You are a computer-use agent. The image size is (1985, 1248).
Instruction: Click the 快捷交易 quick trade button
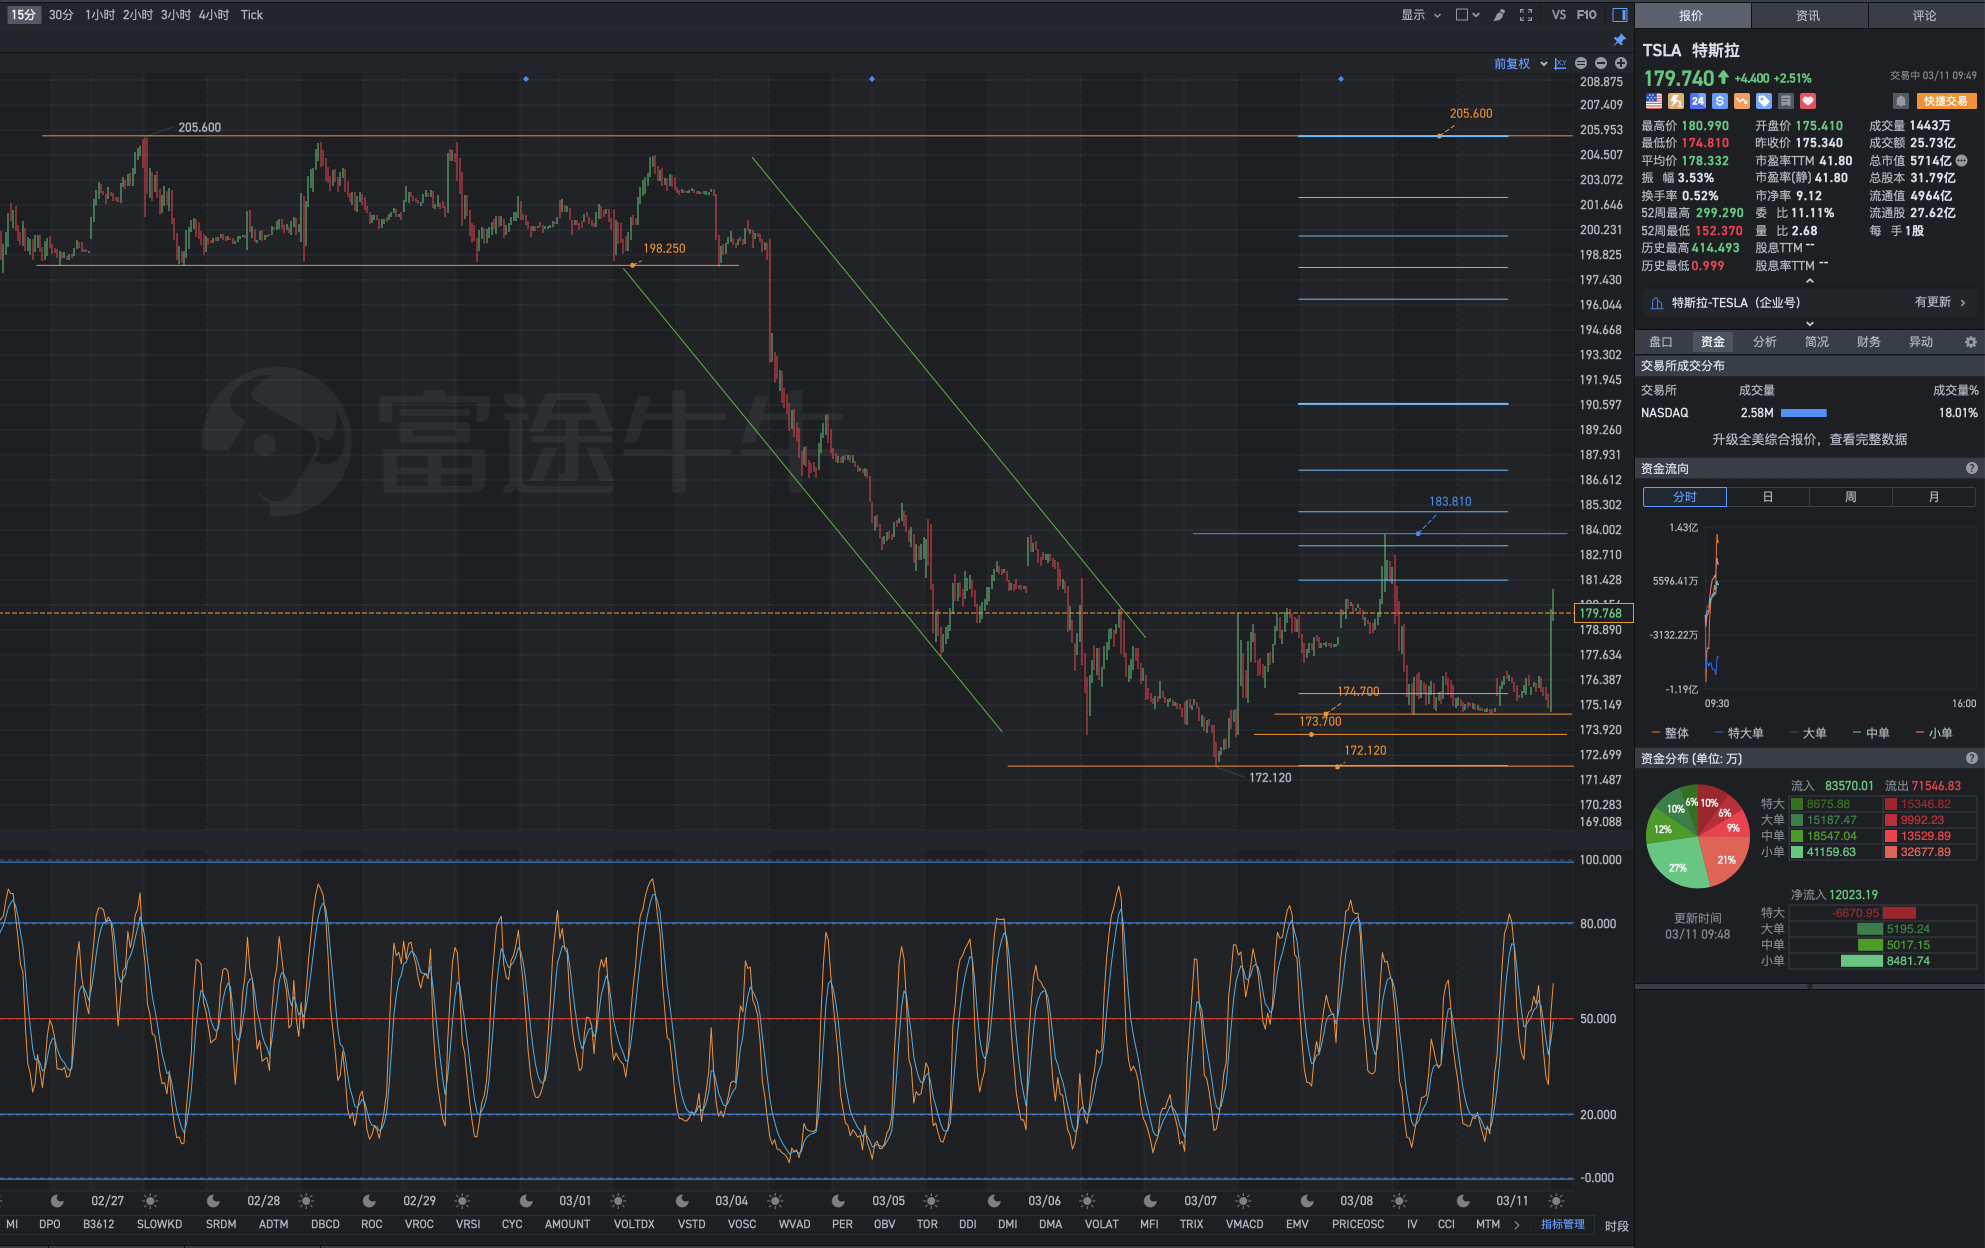(1946, 101)
